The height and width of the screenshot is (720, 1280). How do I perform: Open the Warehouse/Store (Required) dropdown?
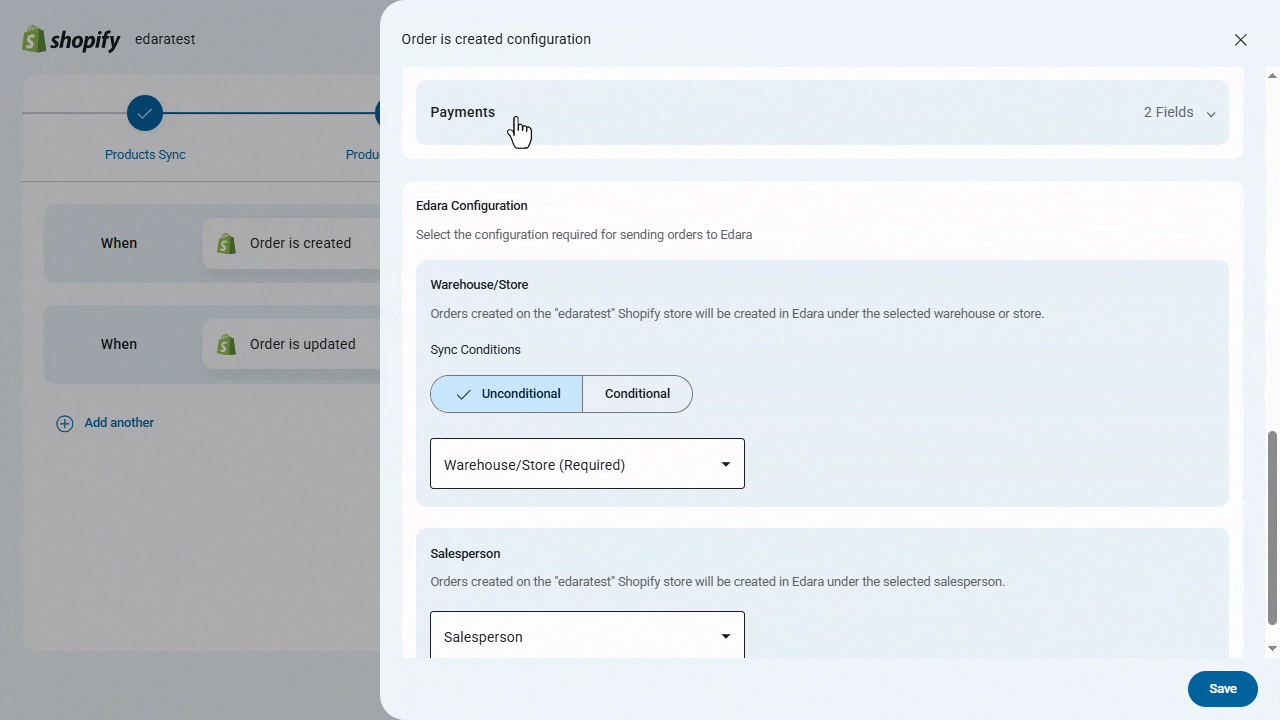tap(587, 464)
